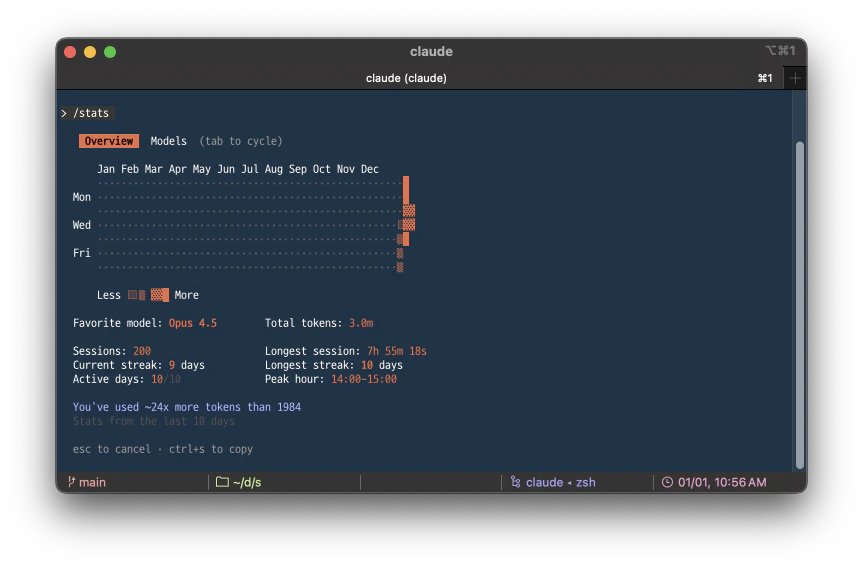Click the 01/01, 10:56 AM timestamp
The height and width of the screenshot is (567, 863).
722,482
